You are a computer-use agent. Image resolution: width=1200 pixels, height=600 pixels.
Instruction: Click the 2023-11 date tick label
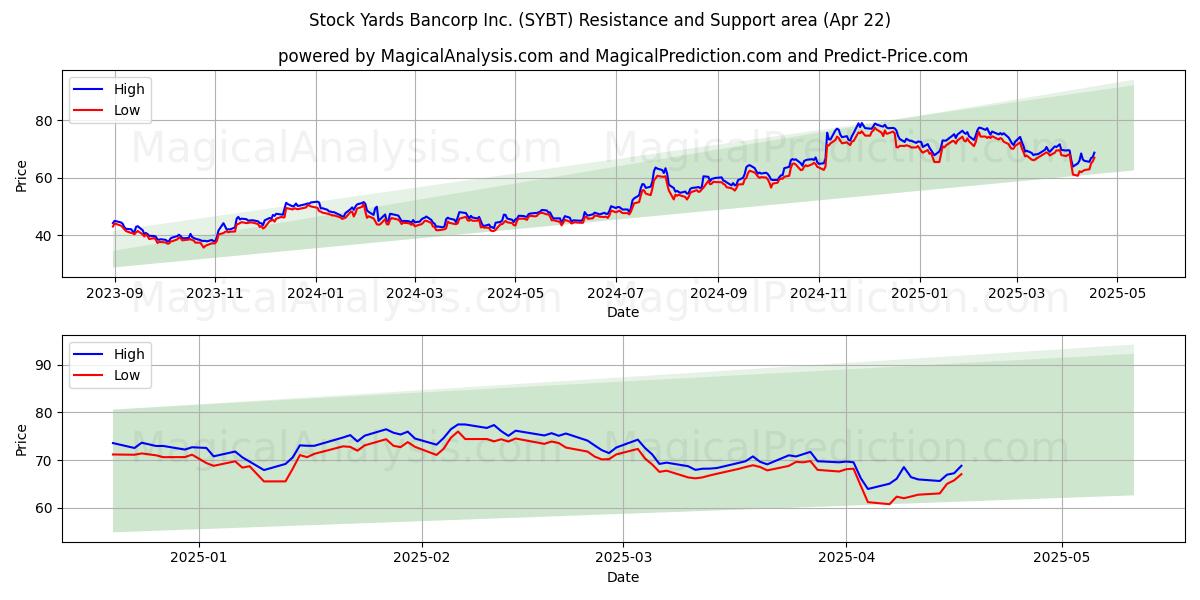[215, 293]
